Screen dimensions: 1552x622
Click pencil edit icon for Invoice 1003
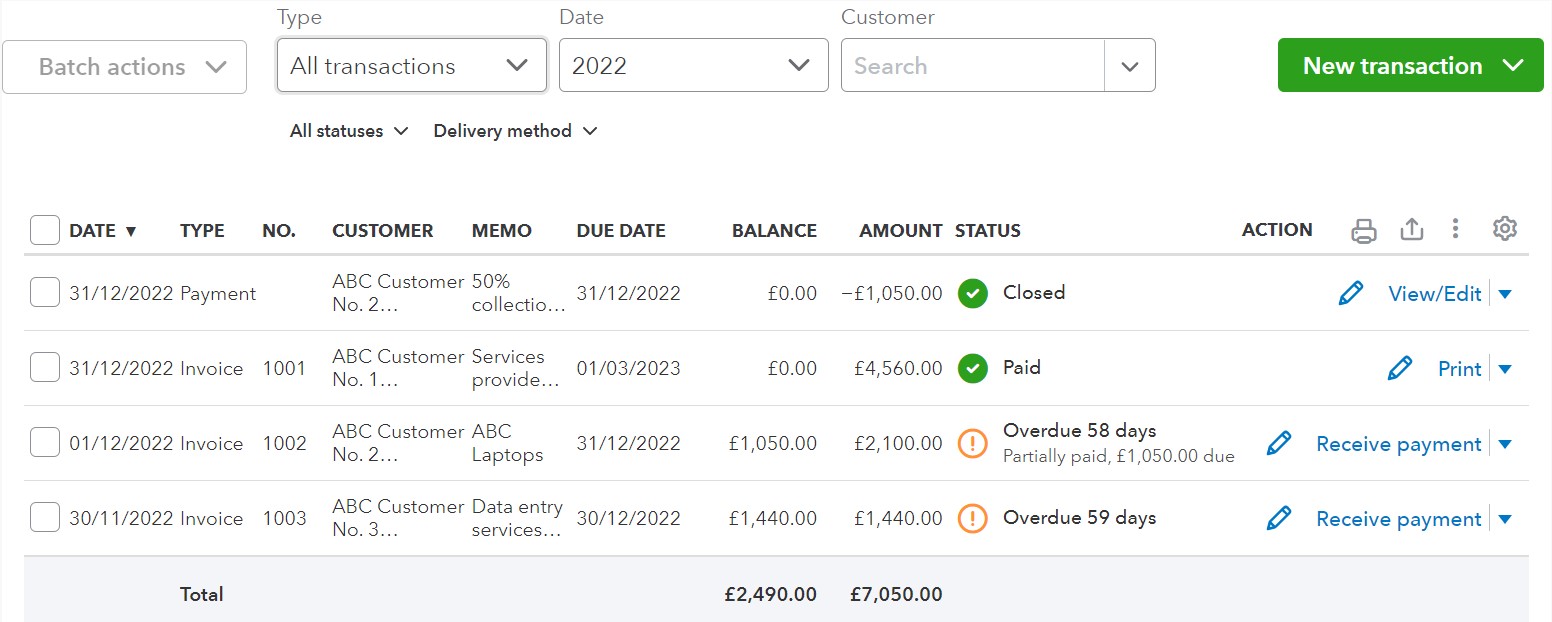point(1278,518)
